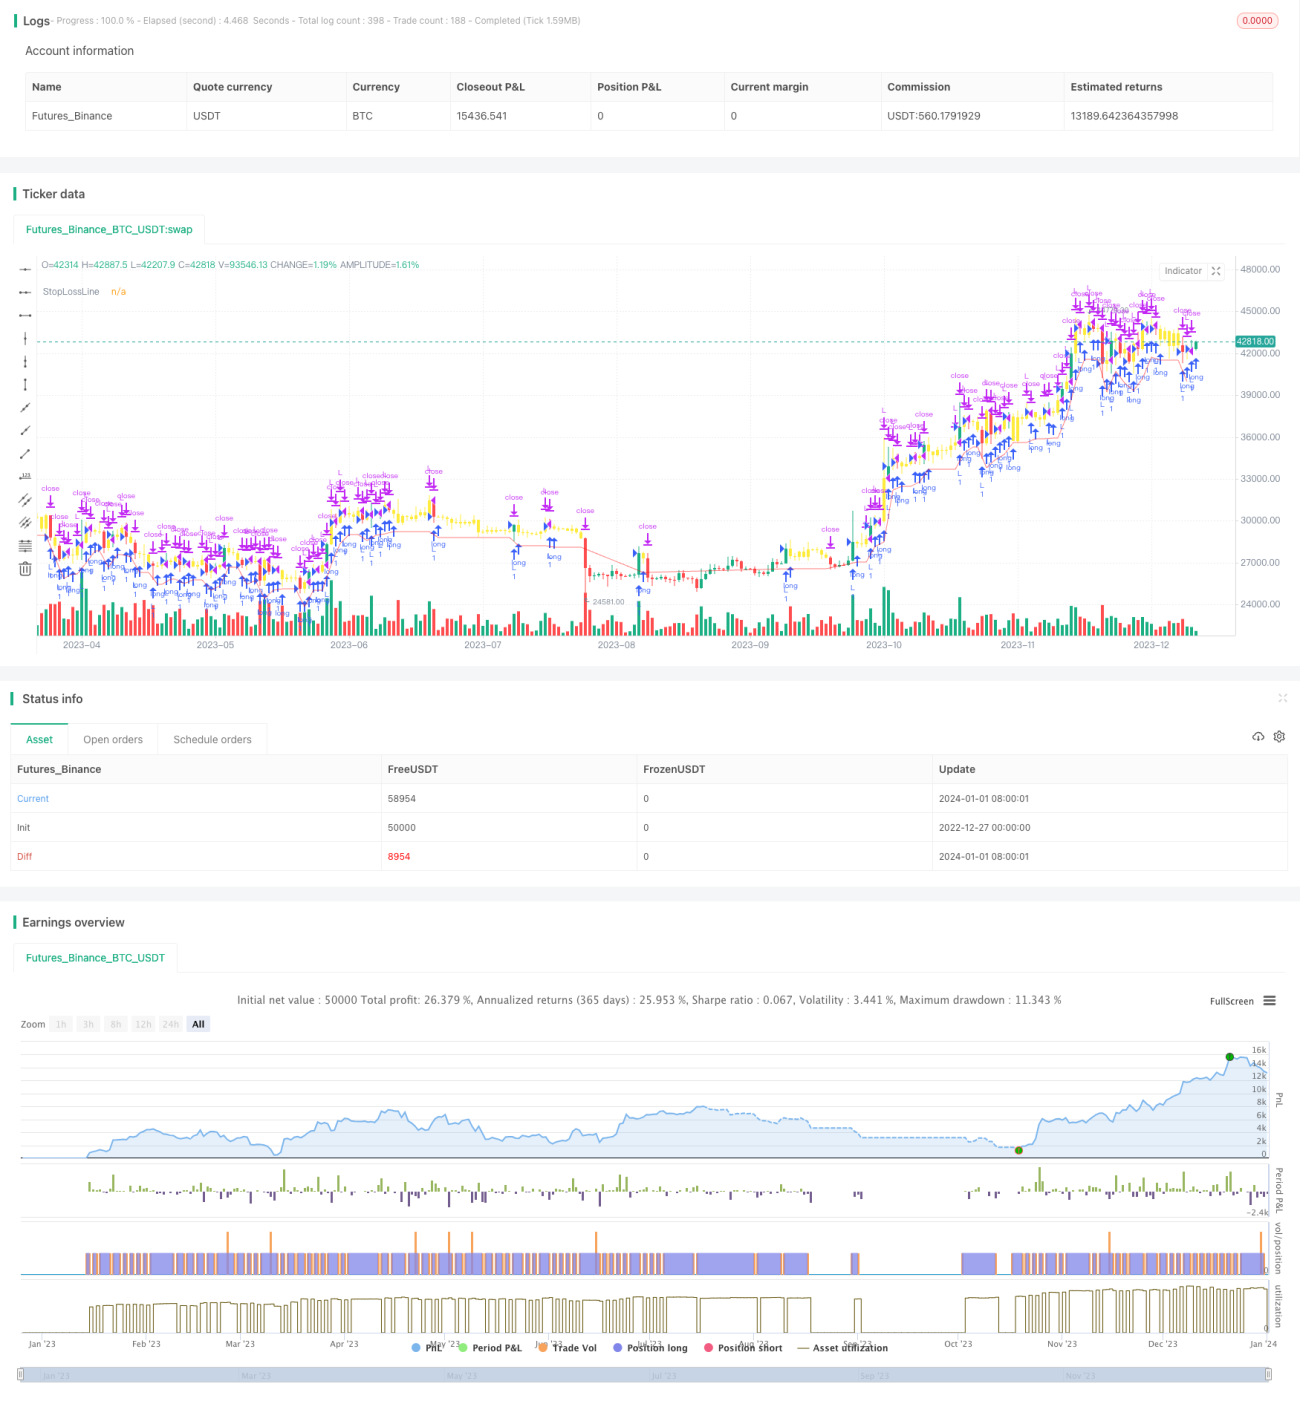Collapse the Status info panel
The width and height of the screenshot is (1300, 1404).
coord(1282,698)
